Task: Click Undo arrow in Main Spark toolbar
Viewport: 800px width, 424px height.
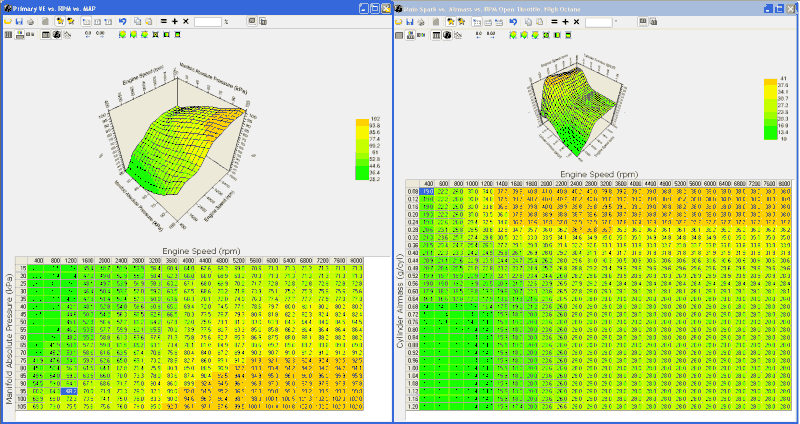Action: pos(514,21)
